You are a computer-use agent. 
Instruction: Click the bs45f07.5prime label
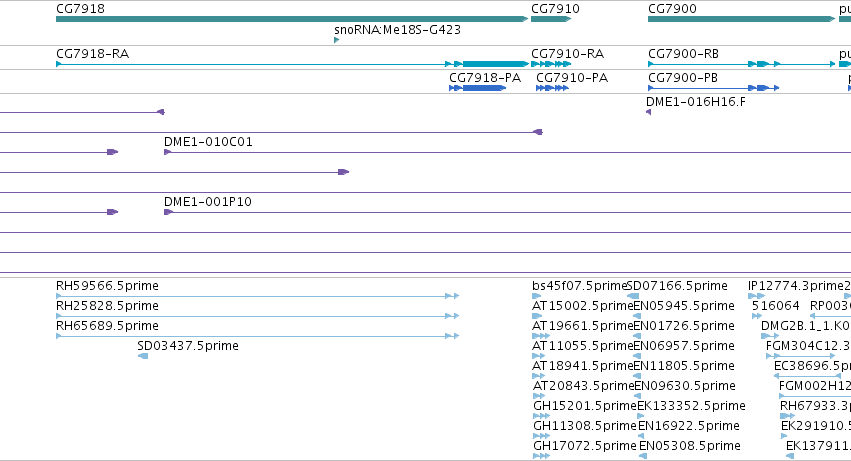580,286
